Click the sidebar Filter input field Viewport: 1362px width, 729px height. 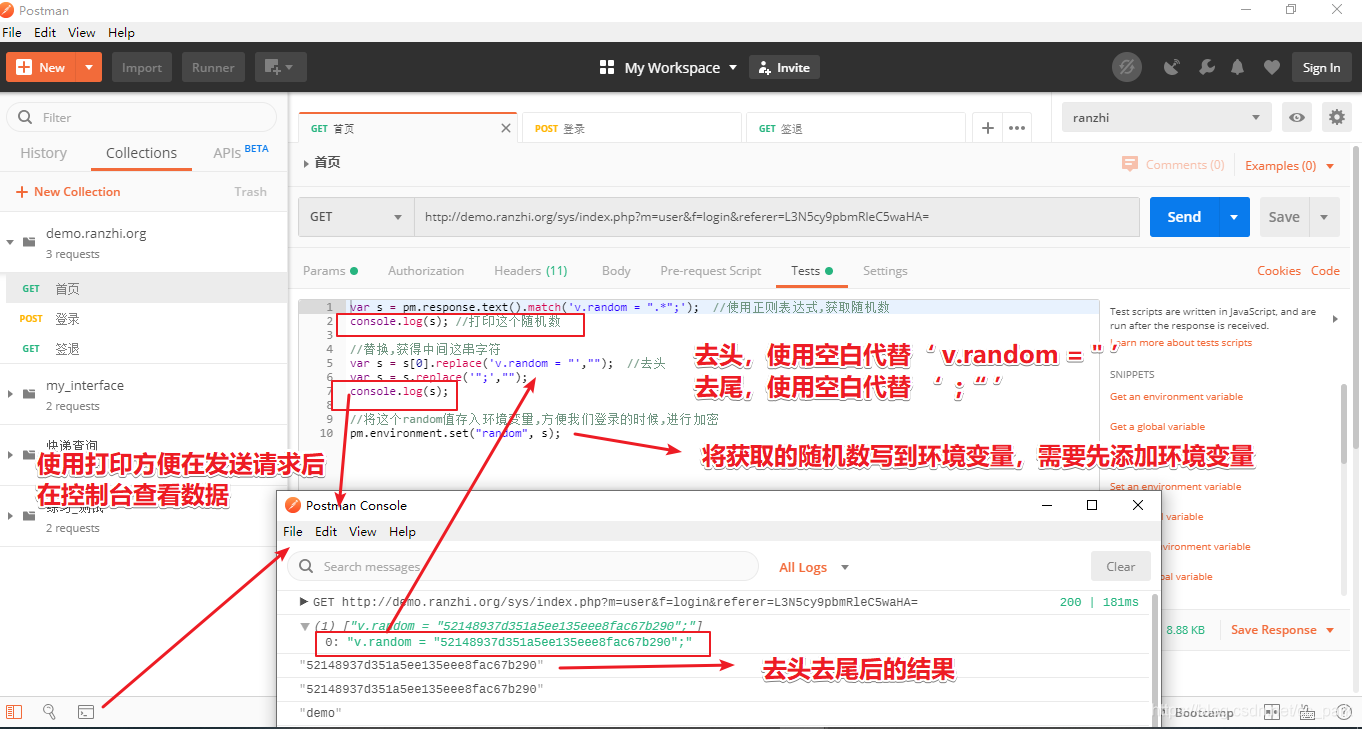coord(142,117)
